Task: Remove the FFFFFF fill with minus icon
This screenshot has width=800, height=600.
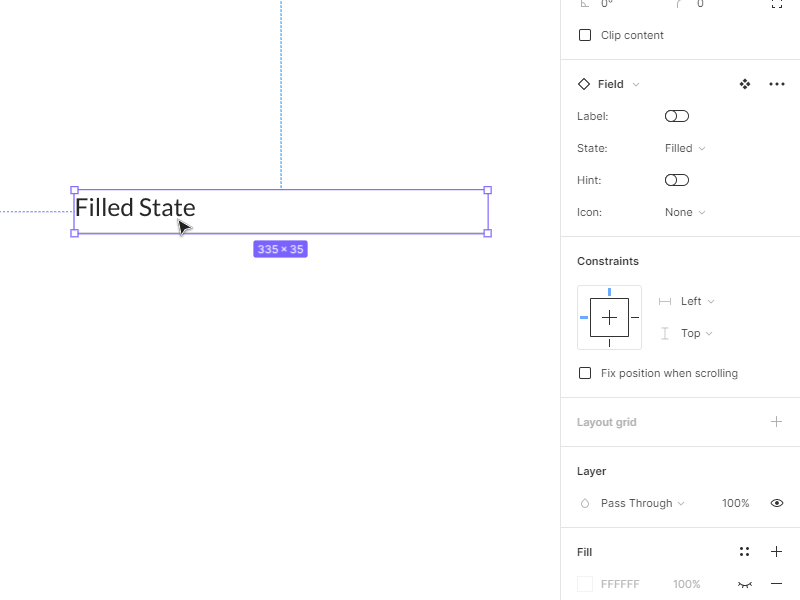Action: coord(777,583)
